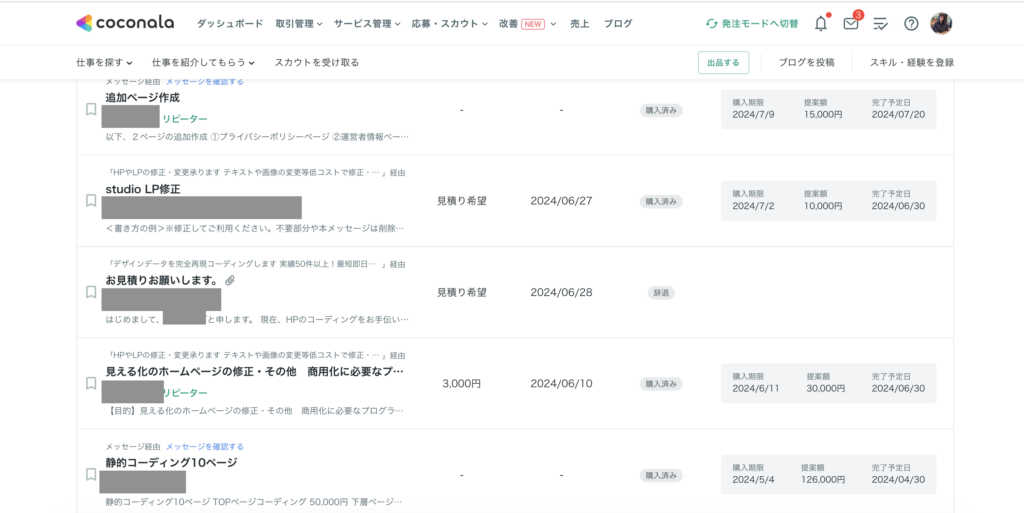
Task: Click the 発注モードへ切替 switch icon
Action: [711, 24]
